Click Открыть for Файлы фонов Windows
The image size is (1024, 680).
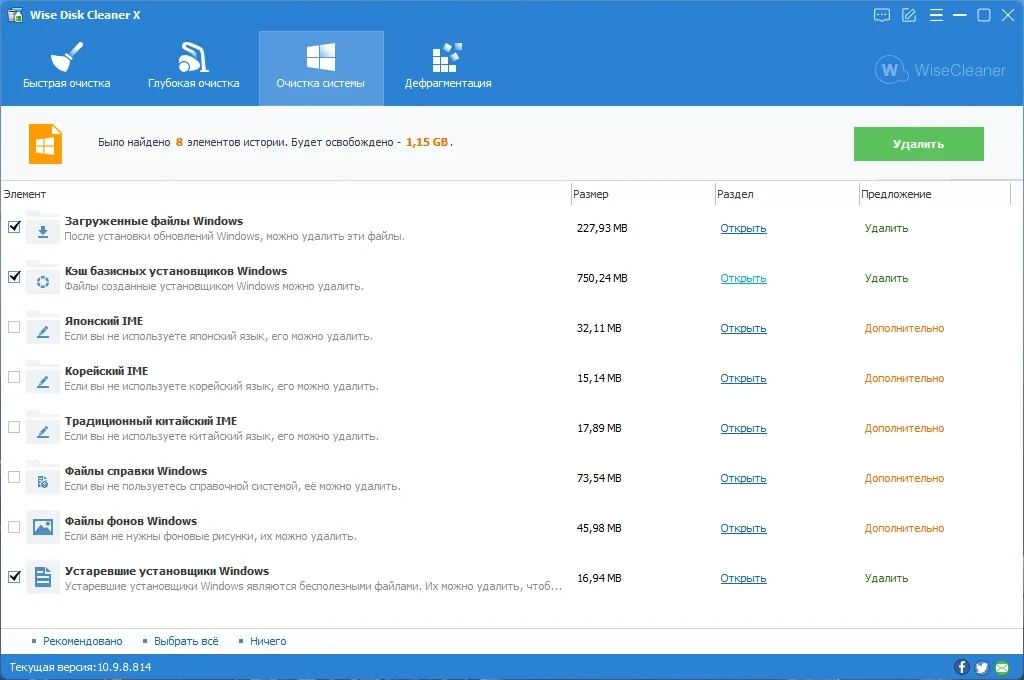pos(743,528)
